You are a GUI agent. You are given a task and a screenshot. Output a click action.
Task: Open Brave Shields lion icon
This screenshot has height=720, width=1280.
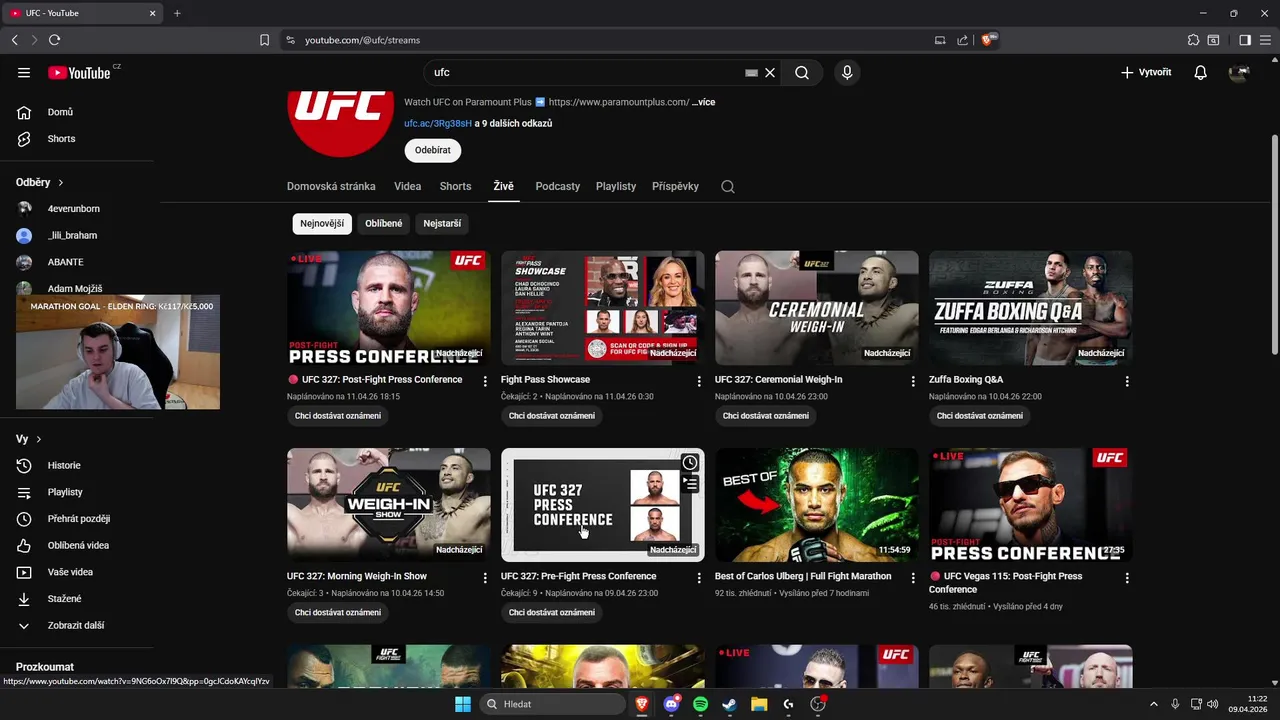click(988, 40)
